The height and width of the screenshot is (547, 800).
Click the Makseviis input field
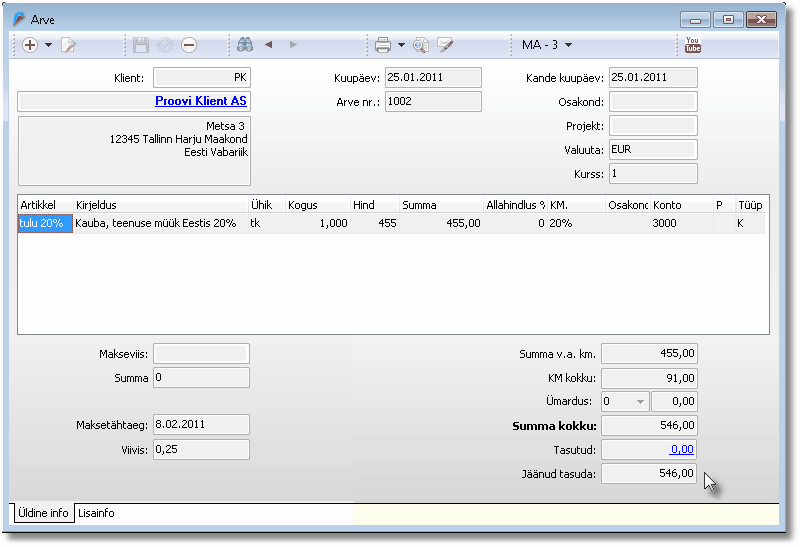[201, 353]
